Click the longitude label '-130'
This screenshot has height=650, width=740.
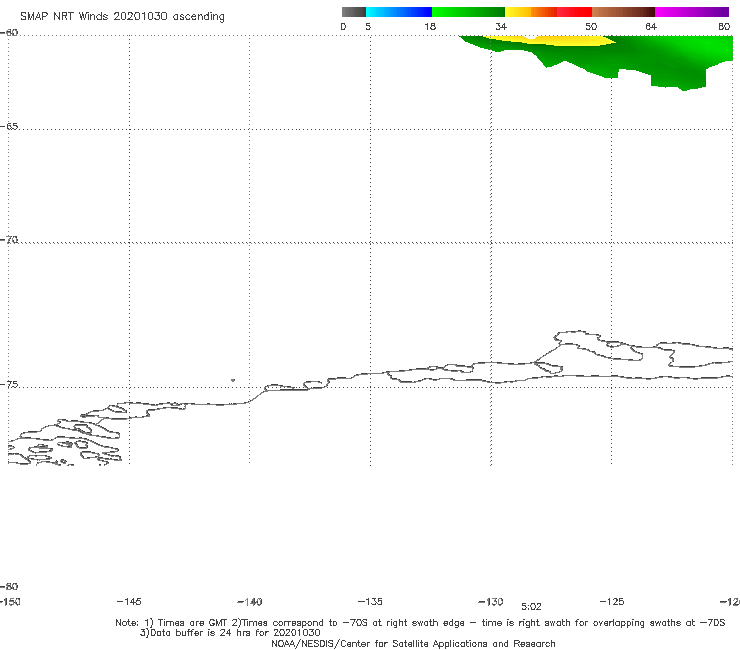[491, 601]
